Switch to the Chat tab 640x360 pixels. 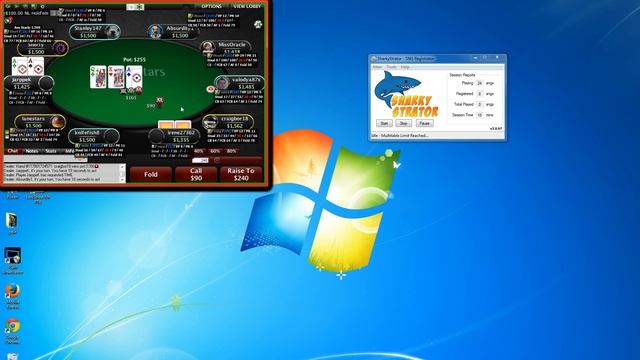click(13, 151)
